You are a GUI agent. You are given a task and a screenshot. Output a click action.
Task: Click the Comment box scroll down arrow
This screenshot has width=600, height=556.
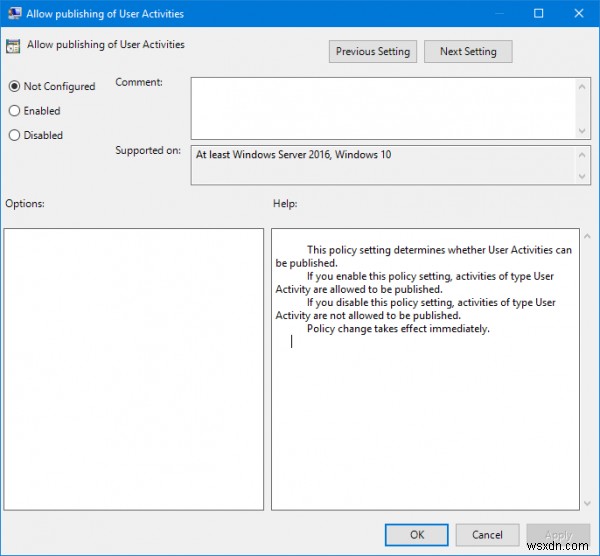coord(582,131)
